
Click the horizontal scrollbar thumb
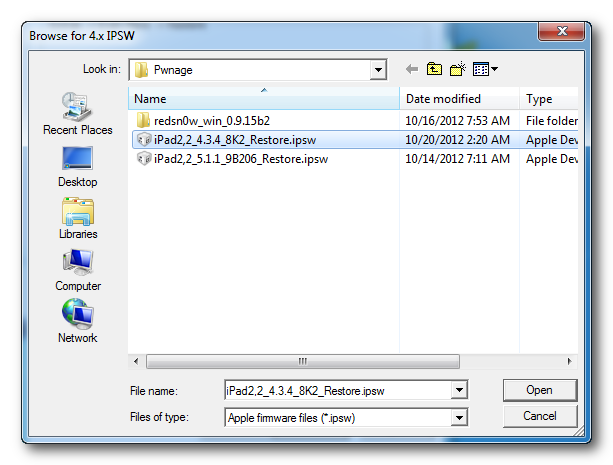303,361
